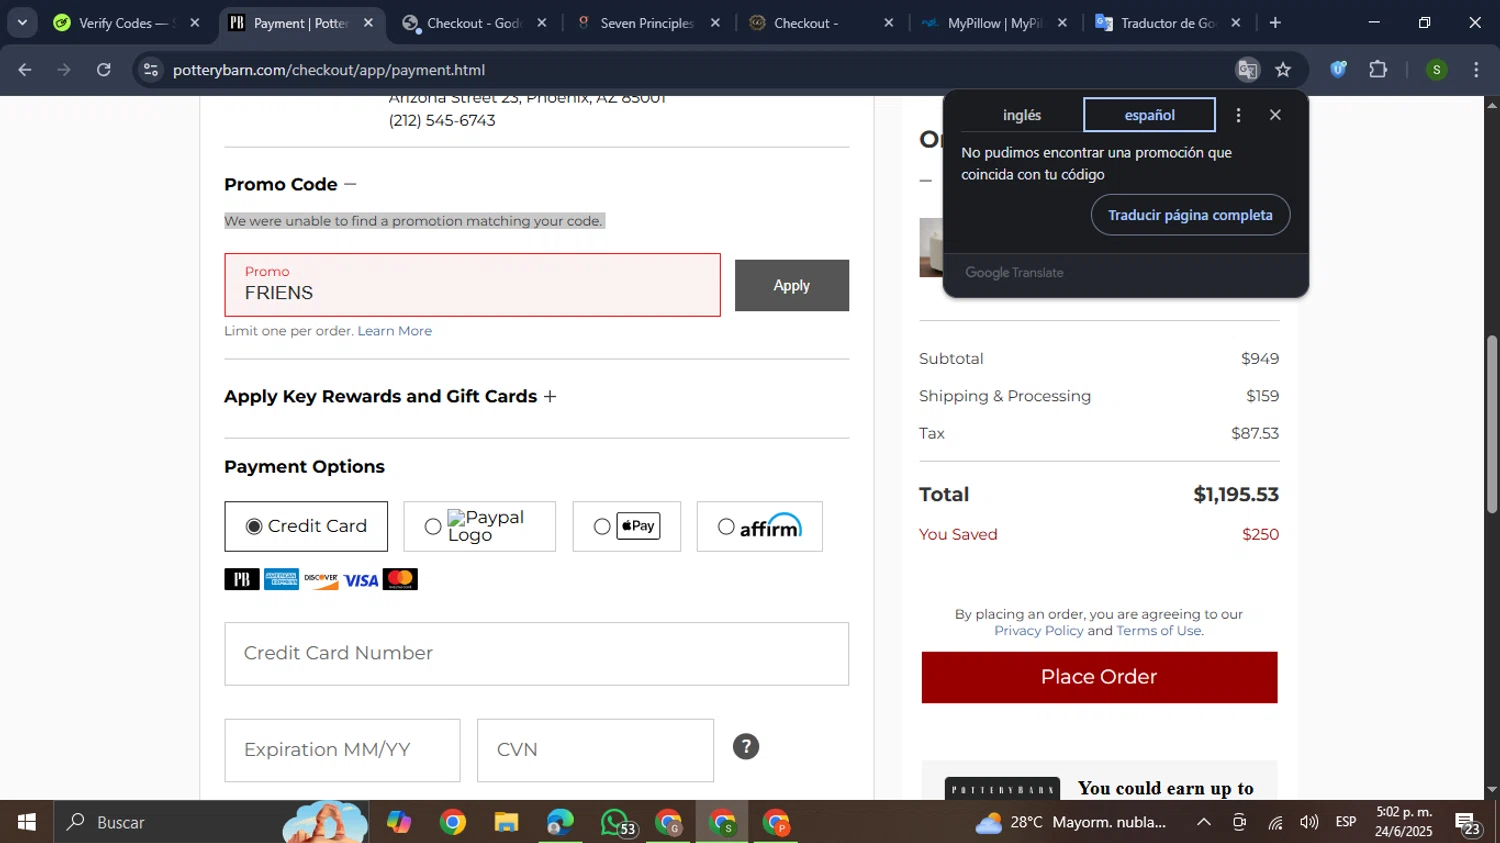The image size is (1500, 843).
Task: Click the Credit Card Number field
Action: click(537, 654)
